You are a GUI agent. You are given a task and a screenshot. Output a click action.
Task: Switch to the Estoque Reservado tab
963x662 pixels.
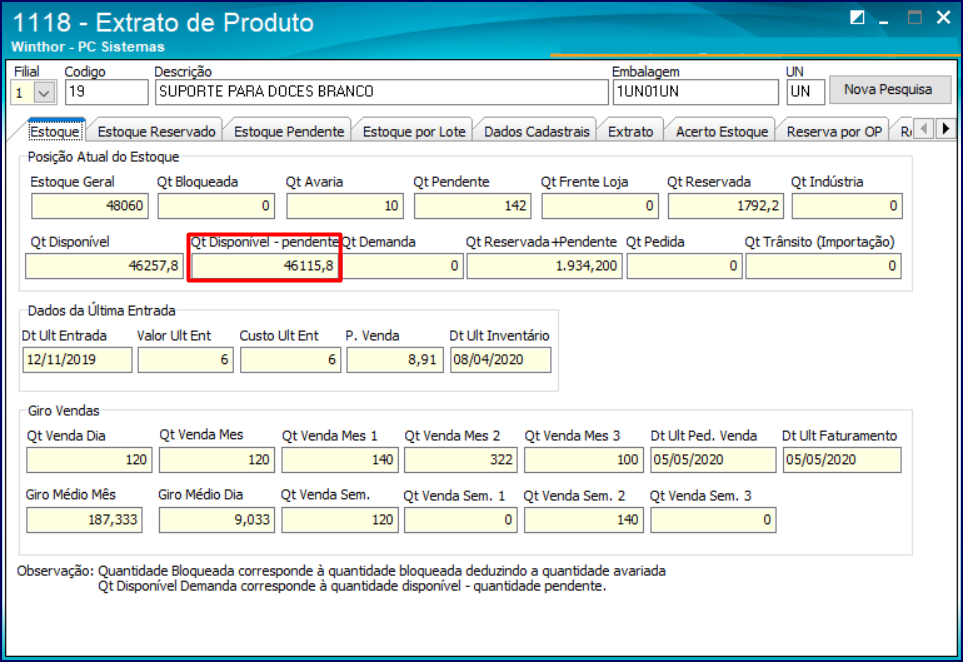pos(157,131)
